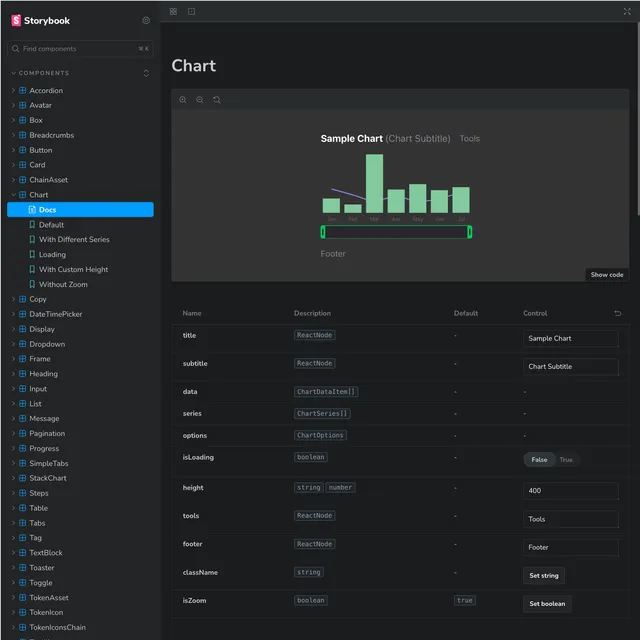Click Set string for className
640x640 pixels.
click(544, 576)
